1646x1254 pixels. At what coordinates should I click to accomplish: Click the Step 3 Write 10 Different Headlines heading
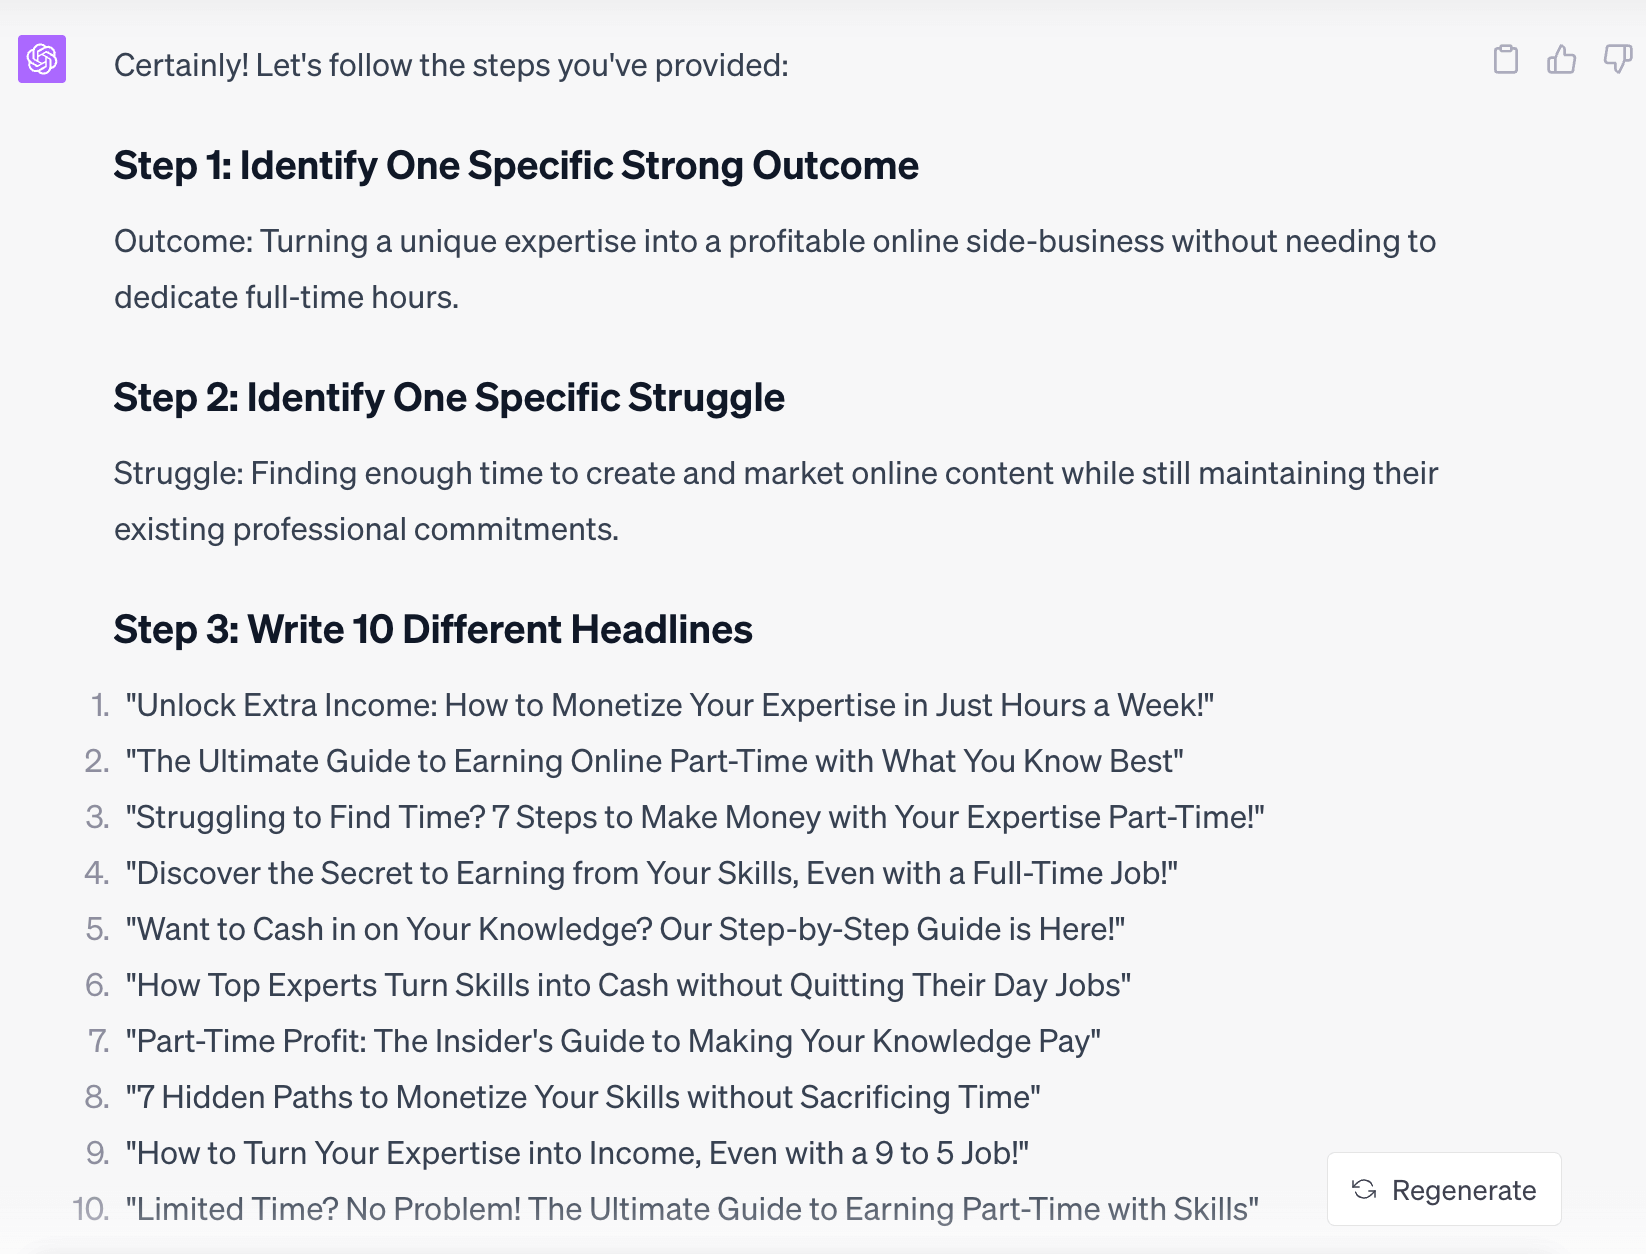[x=432, y=630]
